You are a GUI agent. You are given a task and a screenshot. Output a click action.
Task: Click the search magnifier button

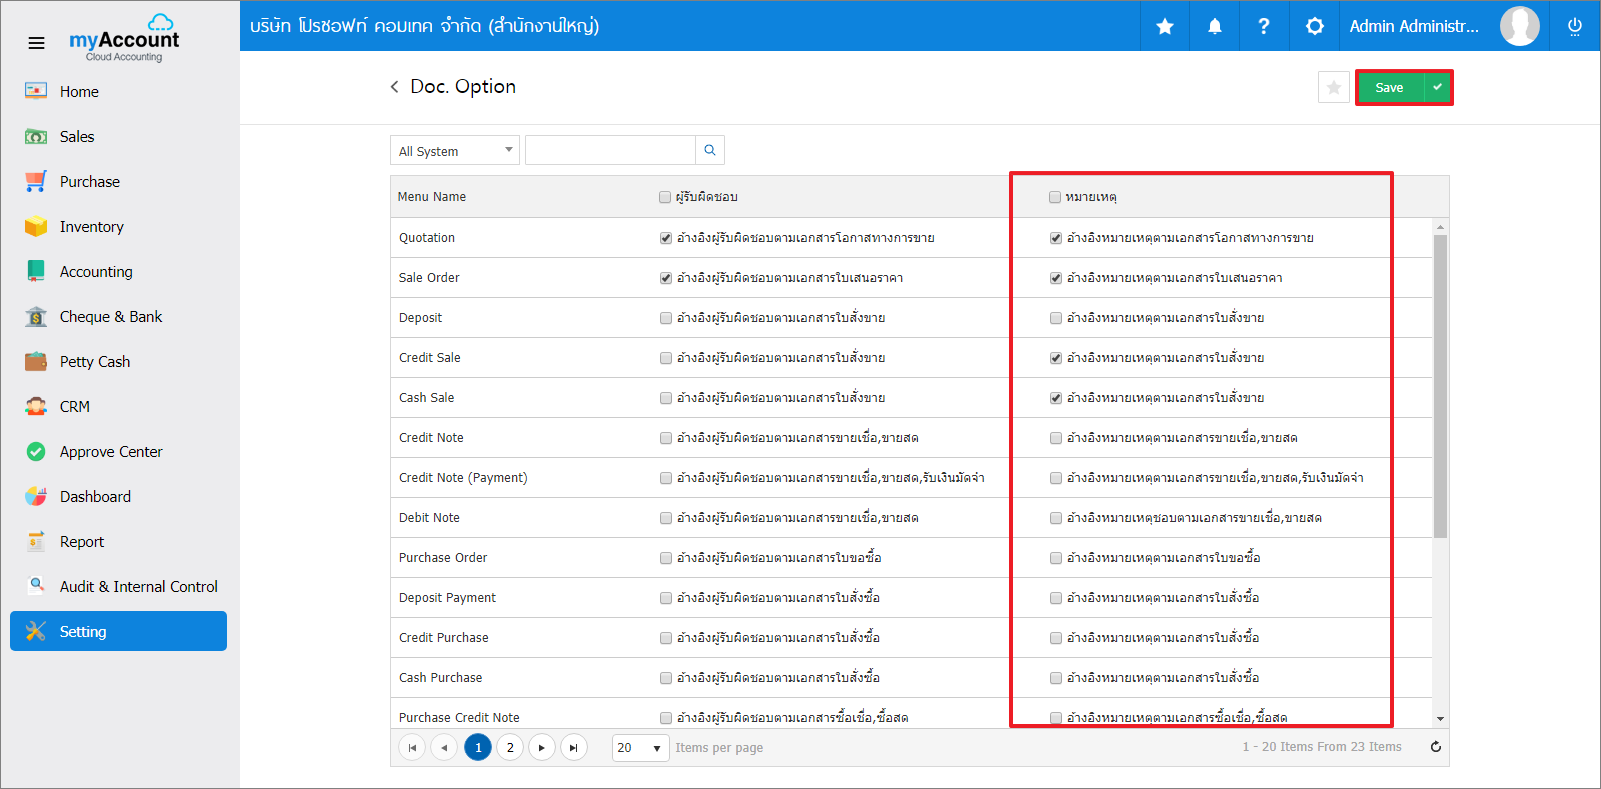coord(710,150)
